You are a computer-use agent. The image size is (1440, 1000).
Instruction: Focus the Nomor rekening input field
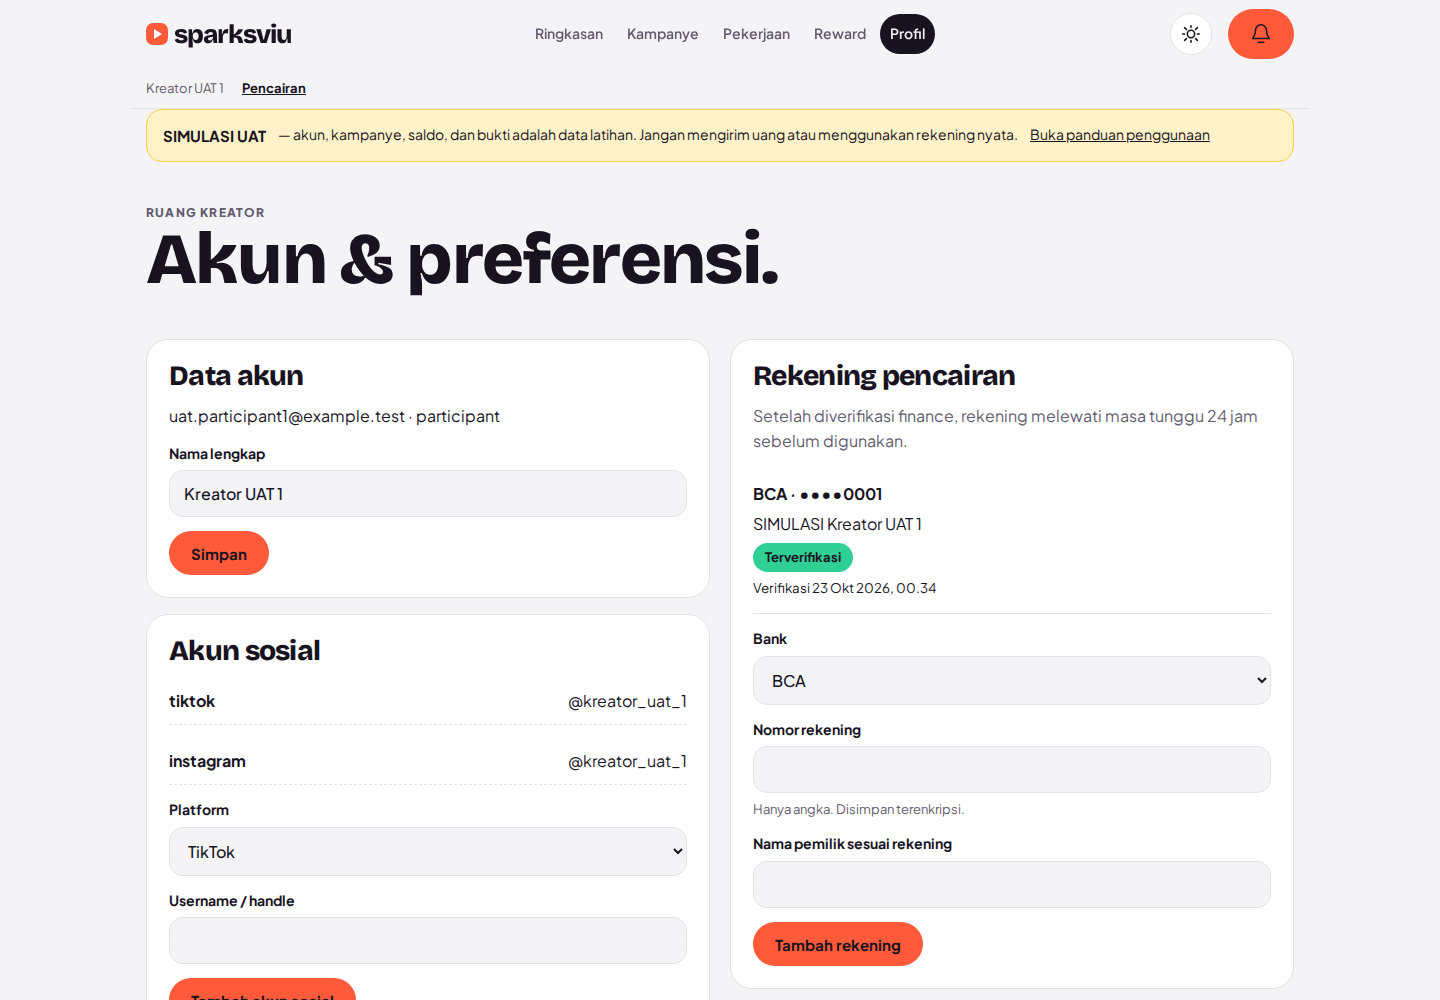(x=1012, y=770)
